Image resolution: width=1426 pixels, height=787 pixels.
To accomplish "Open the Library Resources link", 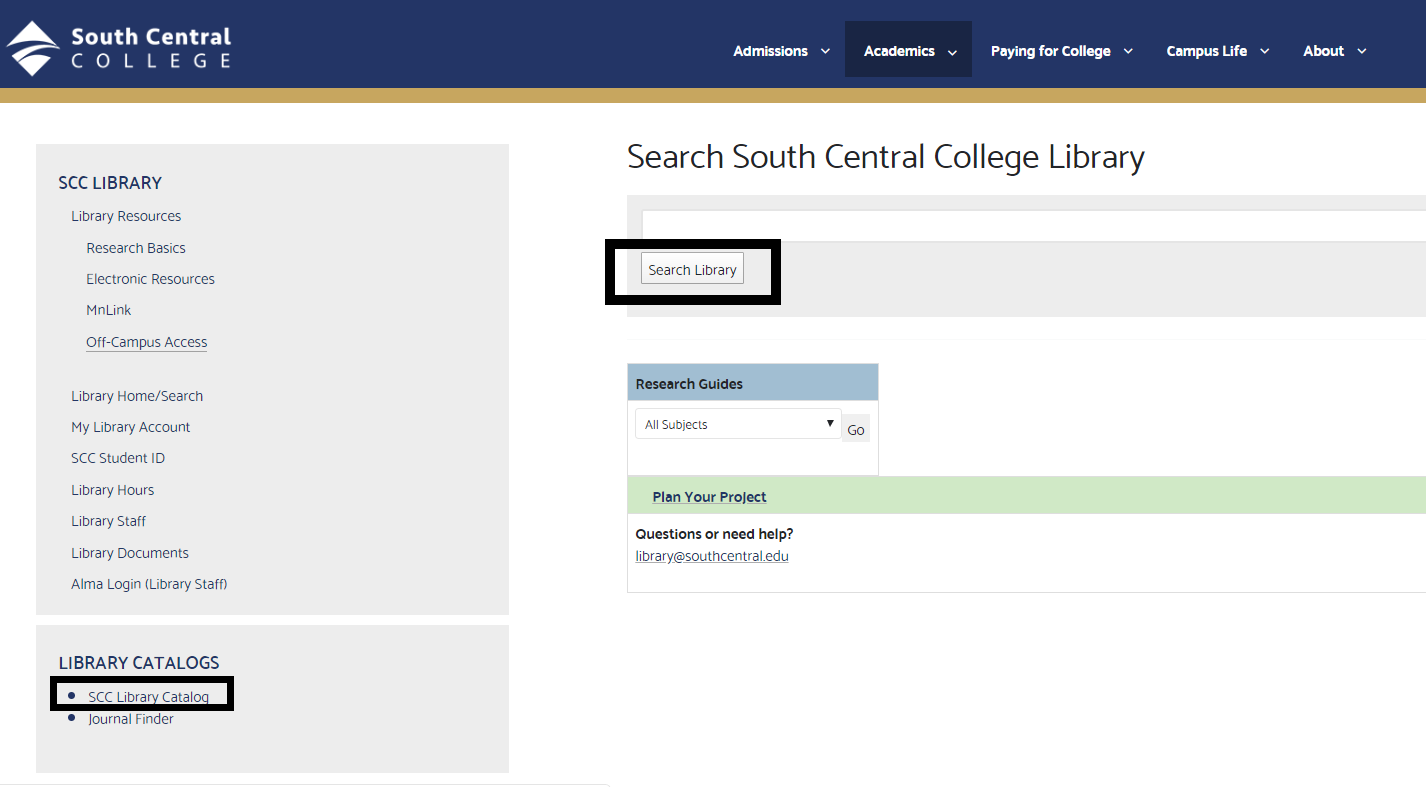I will tap(126, 216).
